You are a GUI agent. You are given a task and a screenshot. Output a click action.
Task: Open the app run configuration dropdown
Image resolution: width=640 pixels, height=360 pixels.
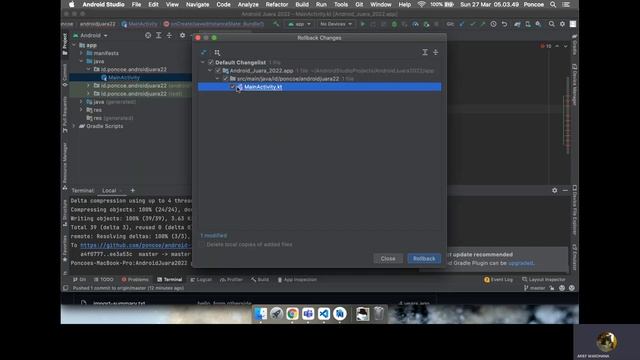pyautogui.click(x=299, y=24)
